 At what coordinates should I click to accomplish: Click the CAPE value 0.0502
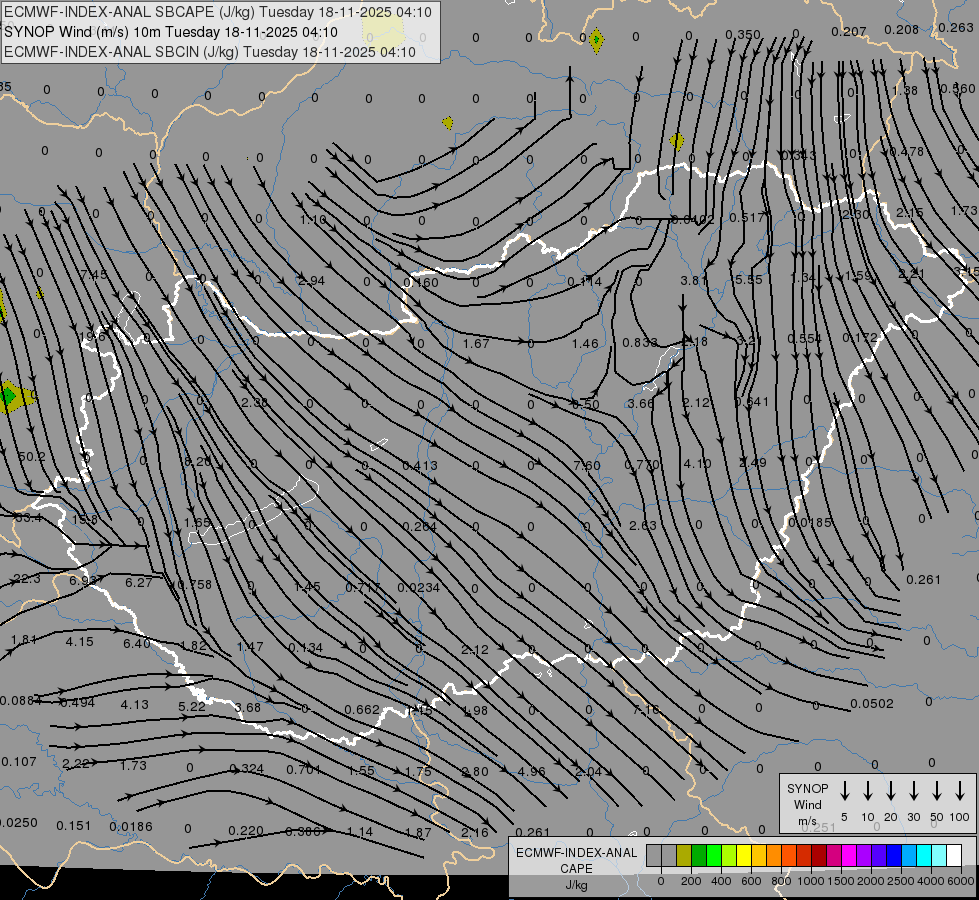872,703
